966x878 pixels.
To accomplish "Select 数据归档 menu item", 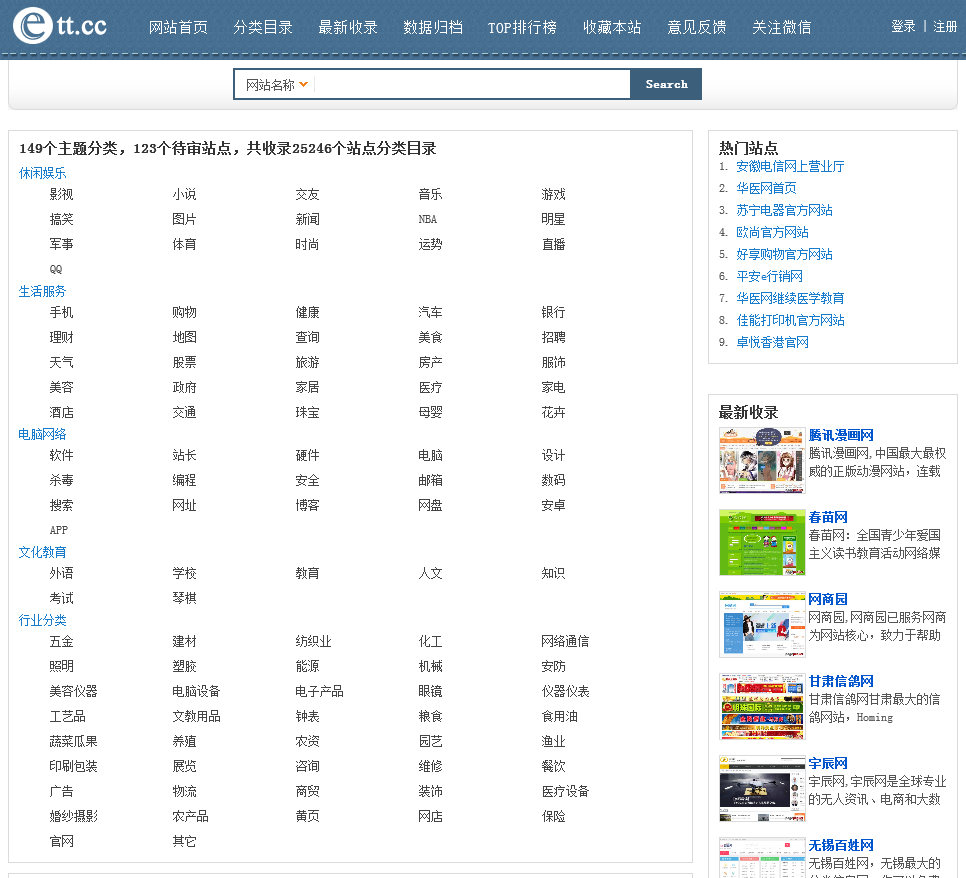I will (433, 28).
